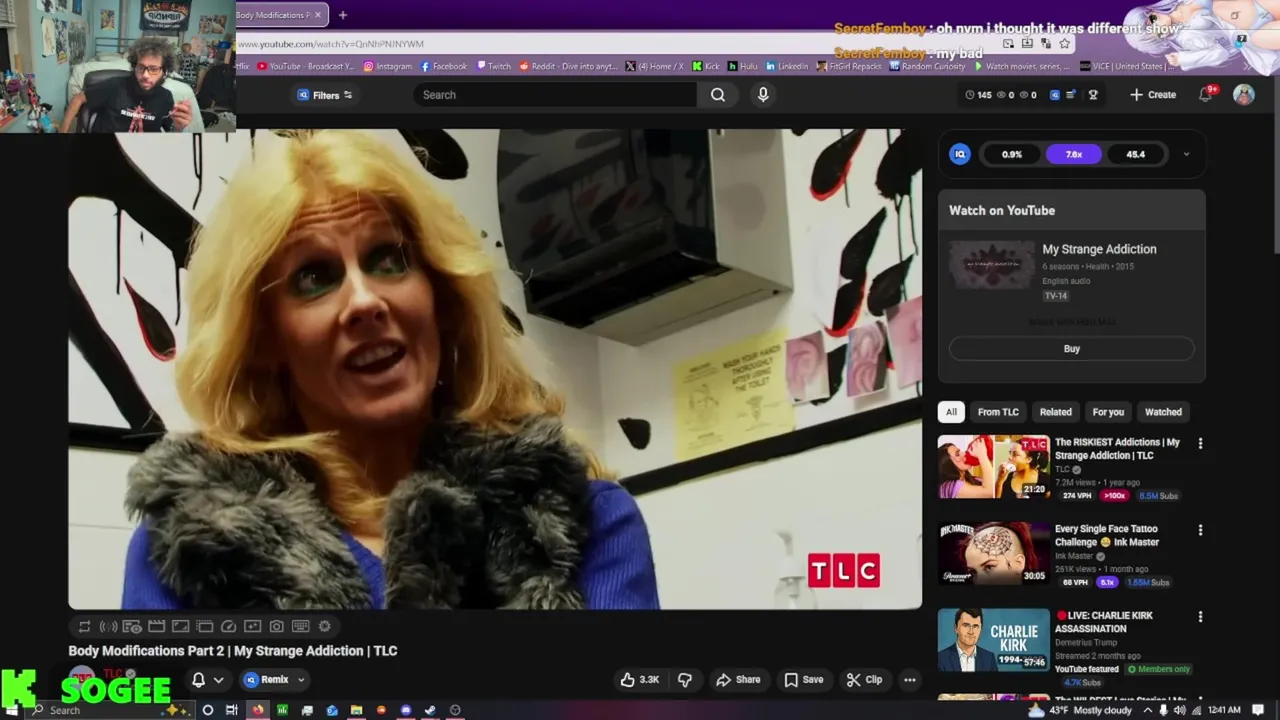This screenshot has height=720, width=1280.
Task: Bookmark this page with the star icon
Action: pyautogui.click(x=1064, y=44)
